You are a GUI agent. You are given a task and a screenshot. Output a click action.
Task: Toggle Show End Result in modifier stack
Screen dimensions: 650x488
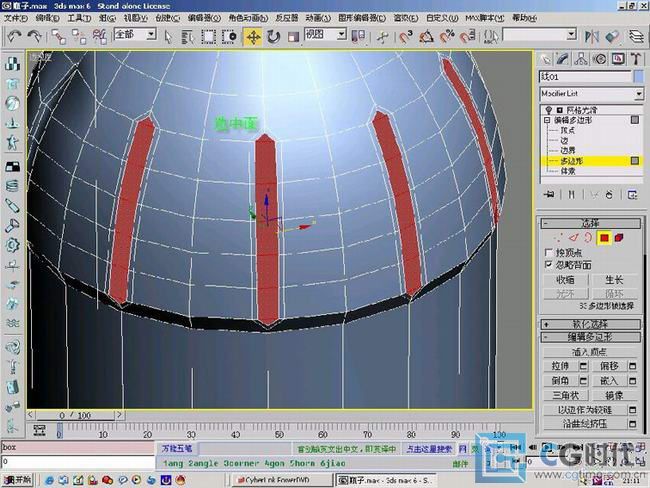[572, 194]
